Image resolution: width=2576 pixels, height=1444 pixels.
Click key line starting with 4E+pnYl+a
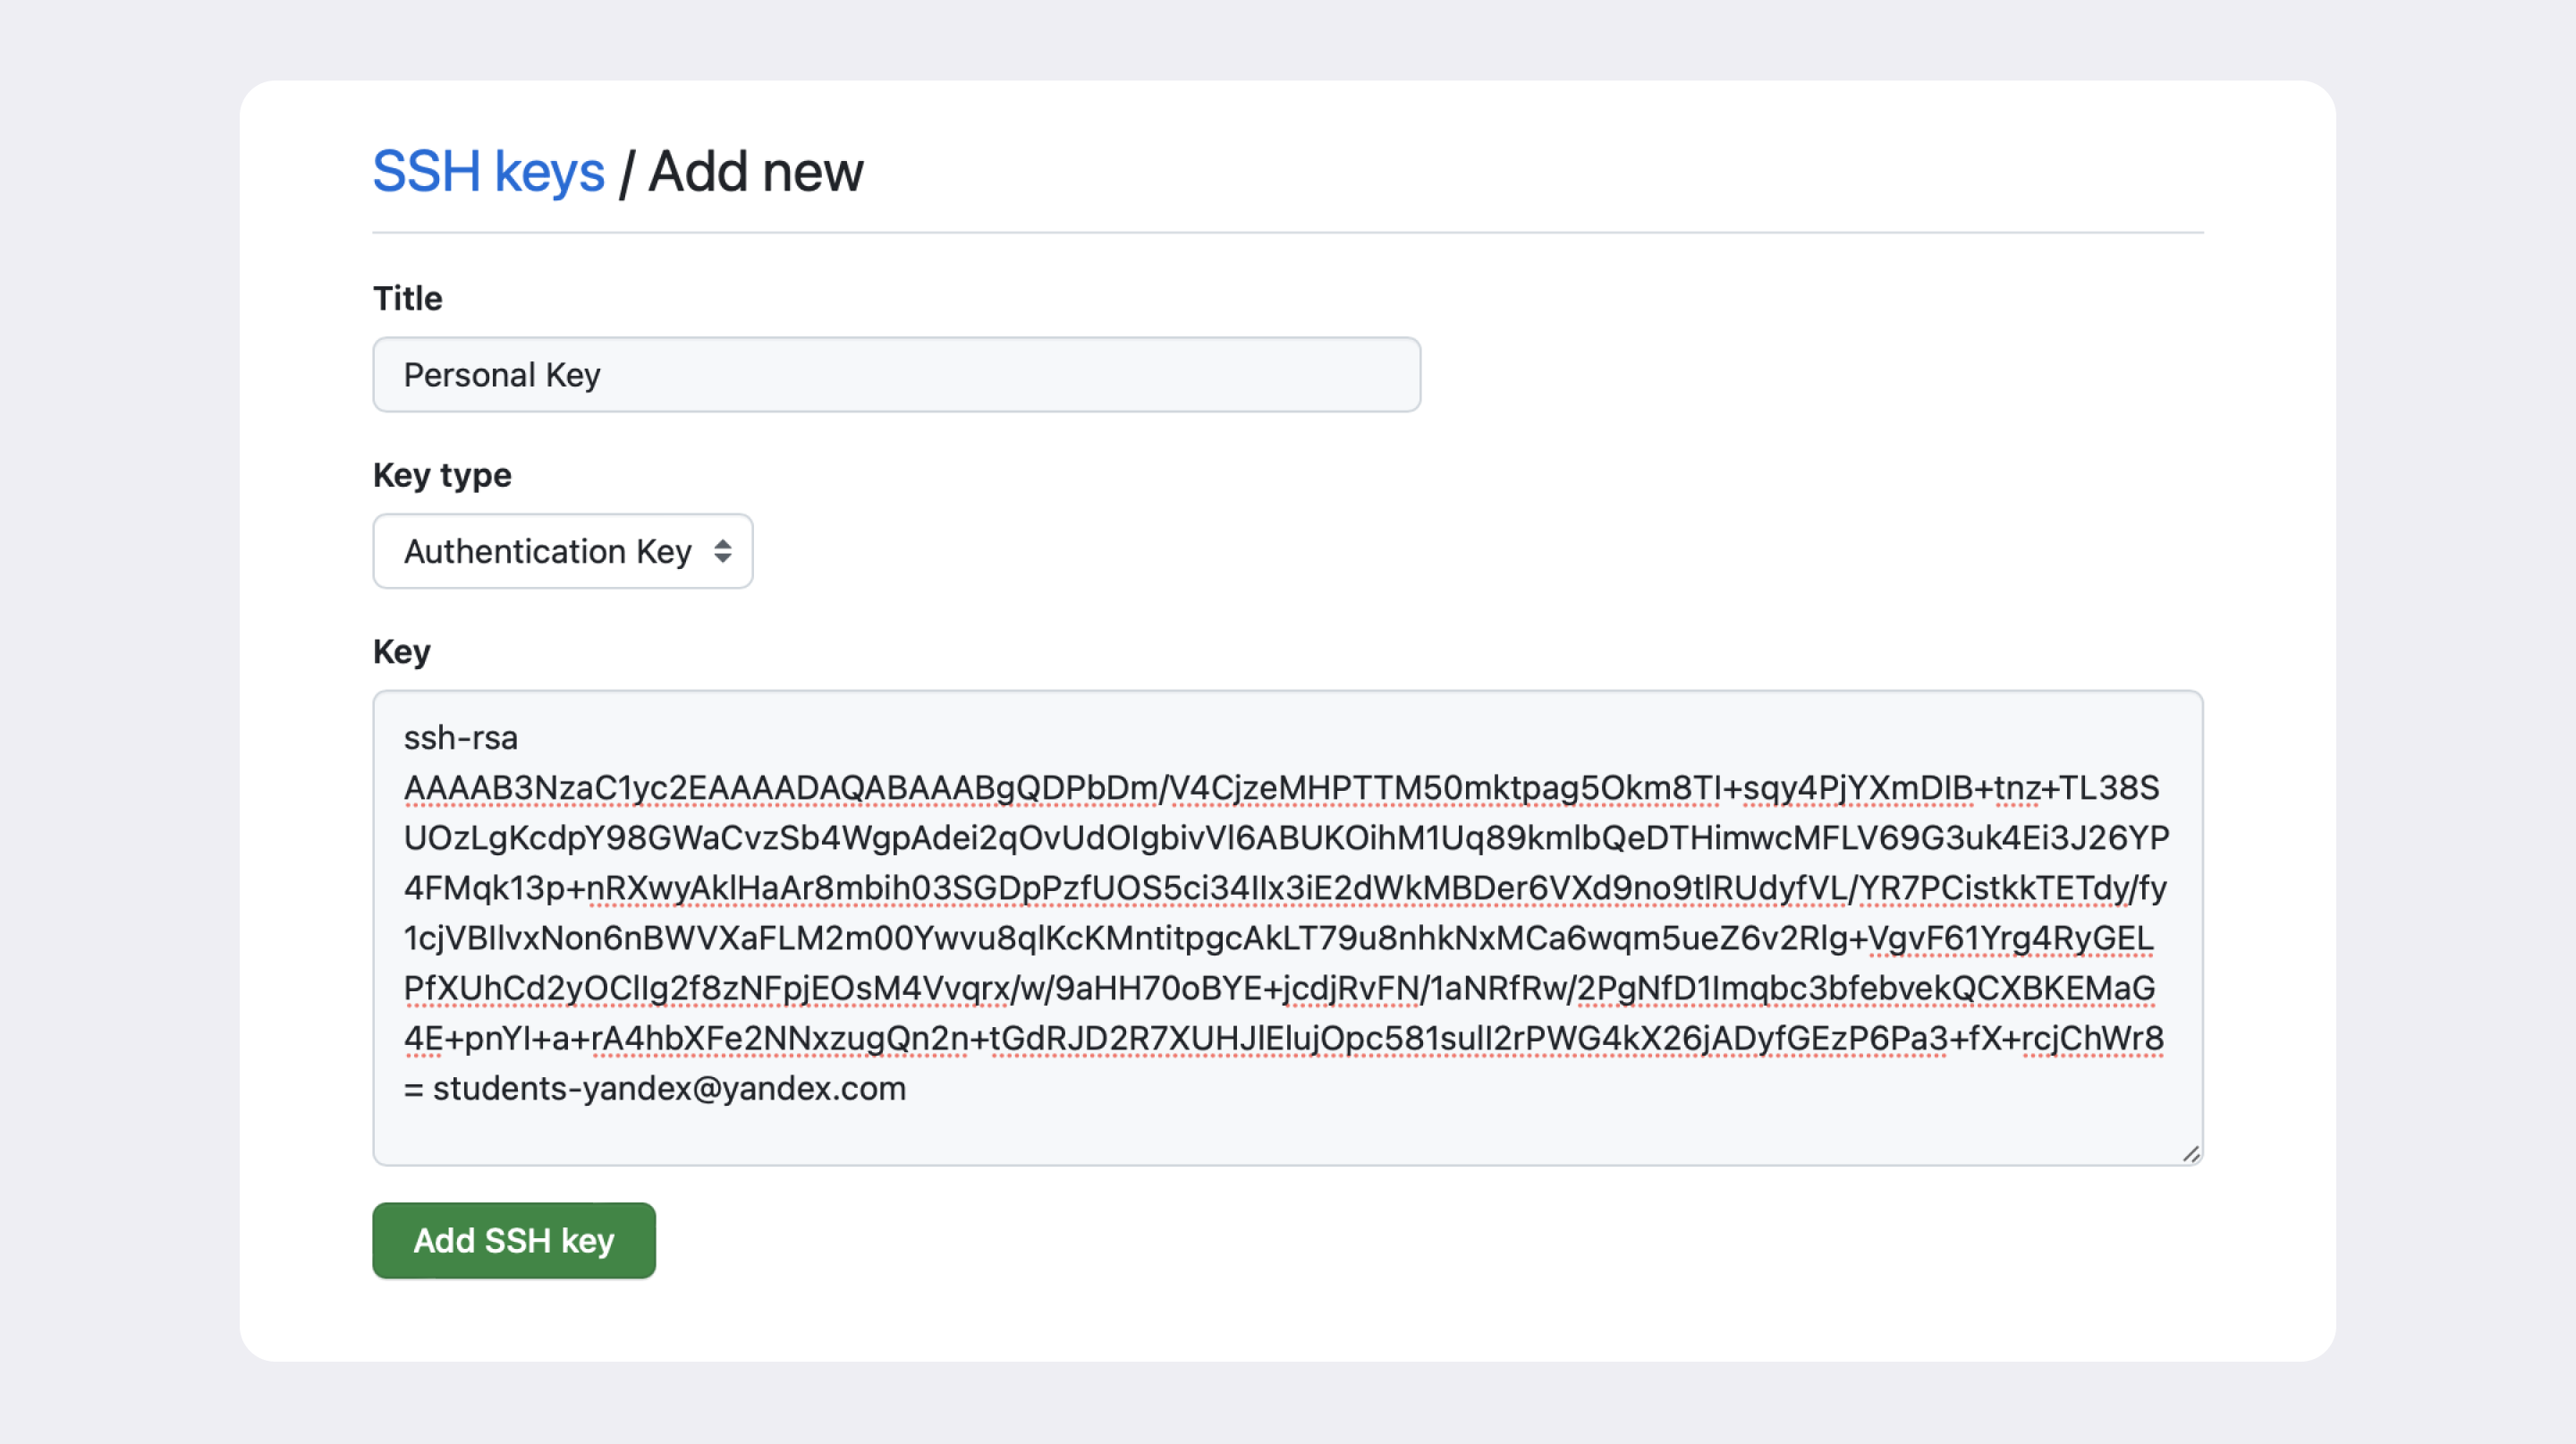click(1283, 1038)
